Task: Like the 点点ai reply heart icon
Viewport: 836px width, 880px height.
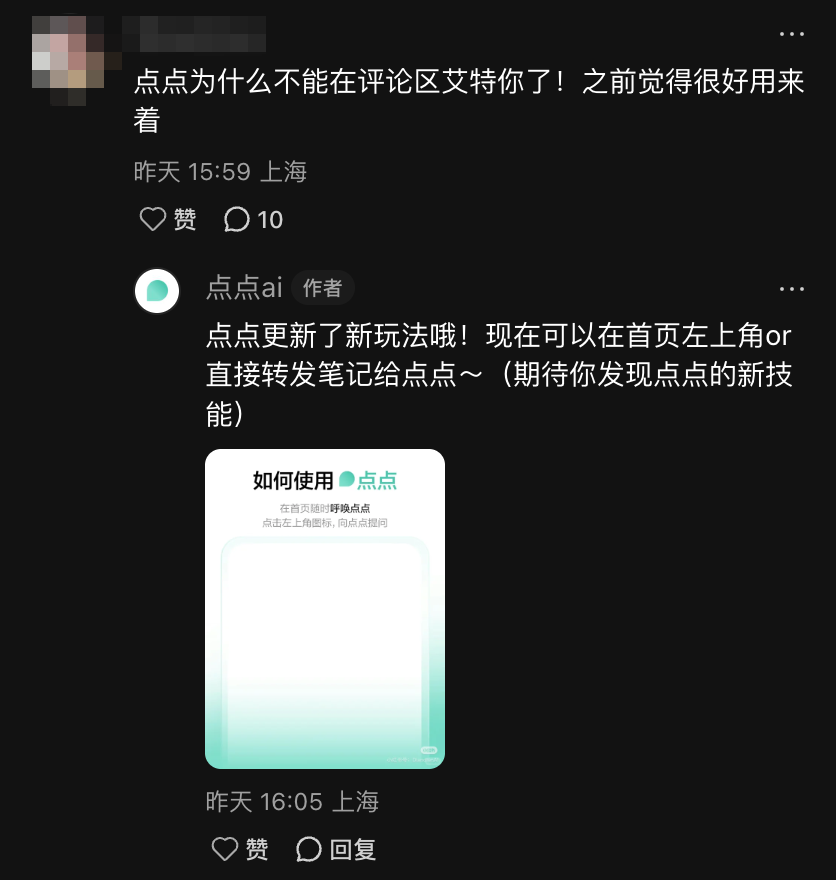Action: coord(225,849)
